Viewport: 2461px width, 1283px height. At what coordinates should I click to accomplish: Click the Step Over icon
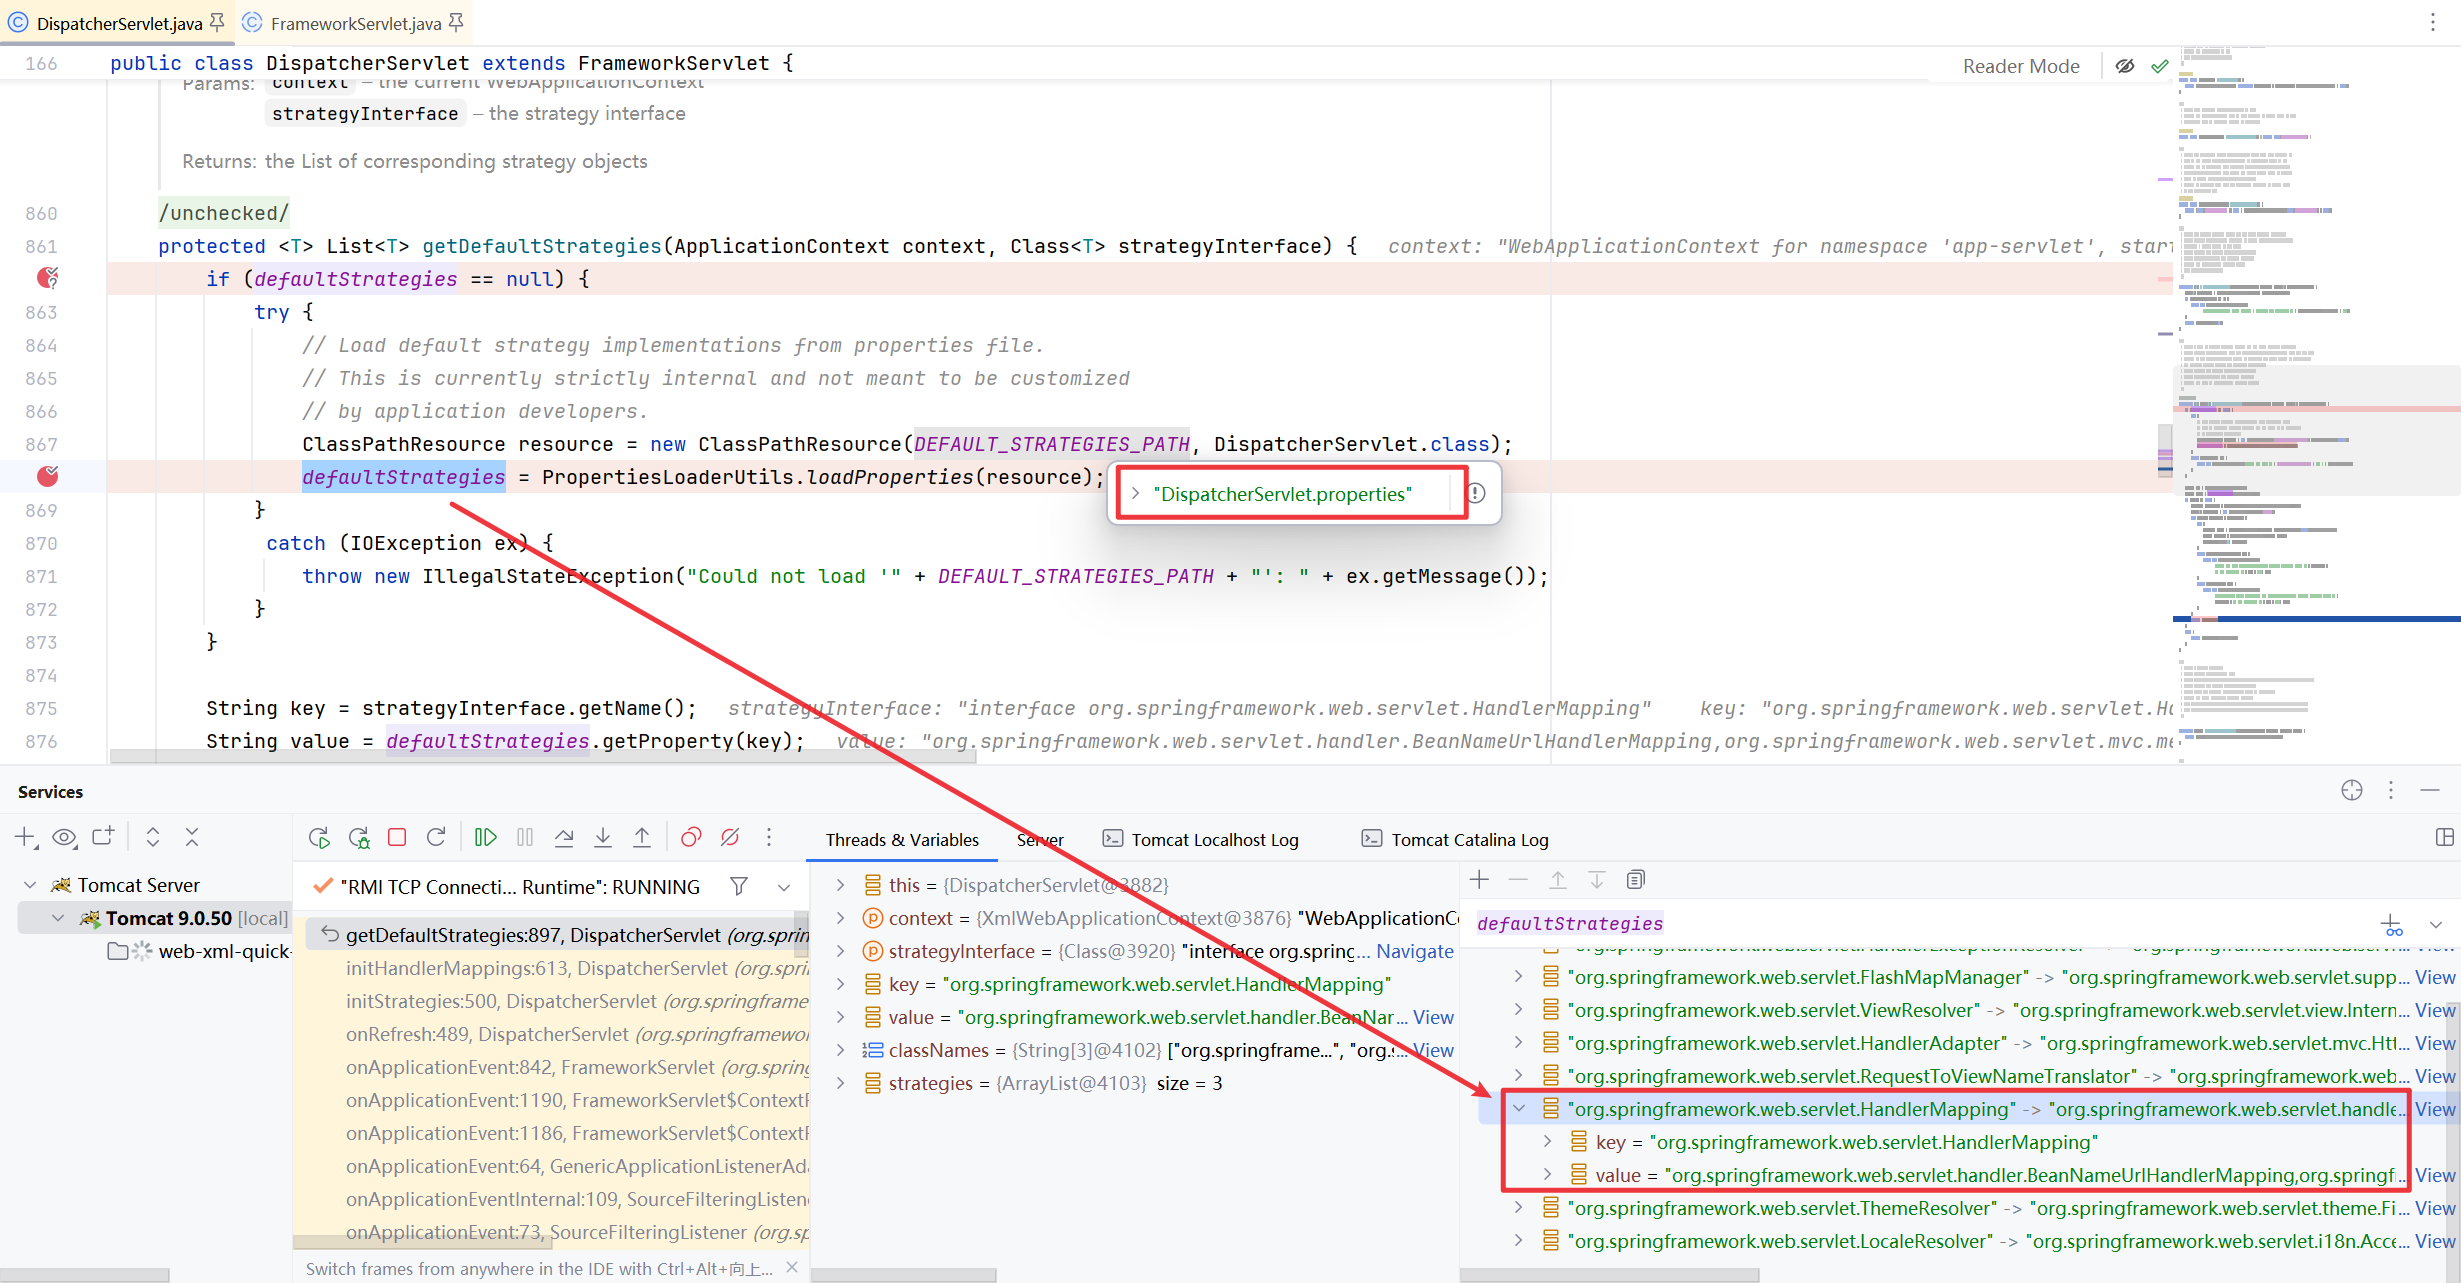[x=564, y=838]
